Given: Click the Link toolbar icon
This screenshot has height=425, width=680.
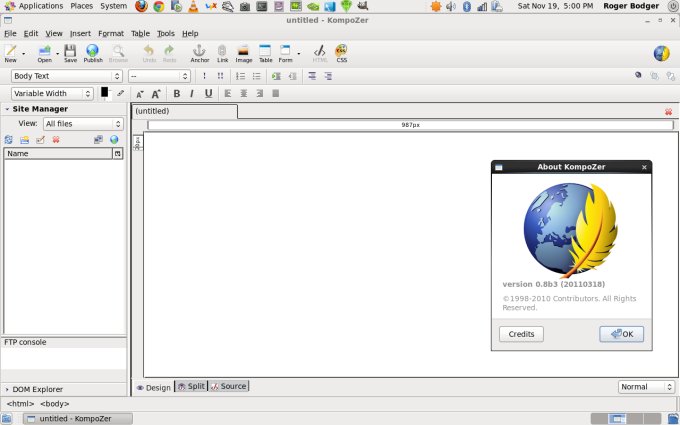Looking at the screenshot, I should [222, 52].
